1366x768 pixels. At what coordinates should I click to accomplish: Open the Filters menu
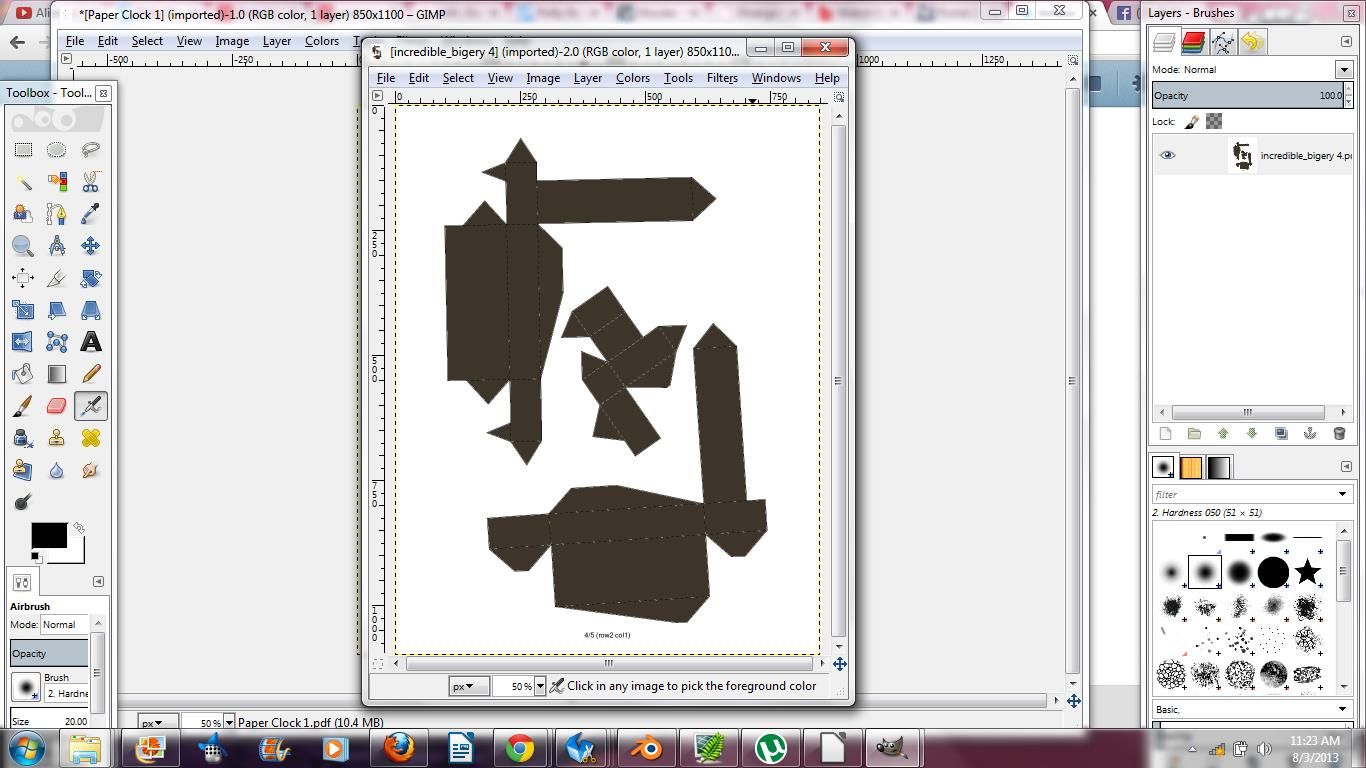(722, 78)
